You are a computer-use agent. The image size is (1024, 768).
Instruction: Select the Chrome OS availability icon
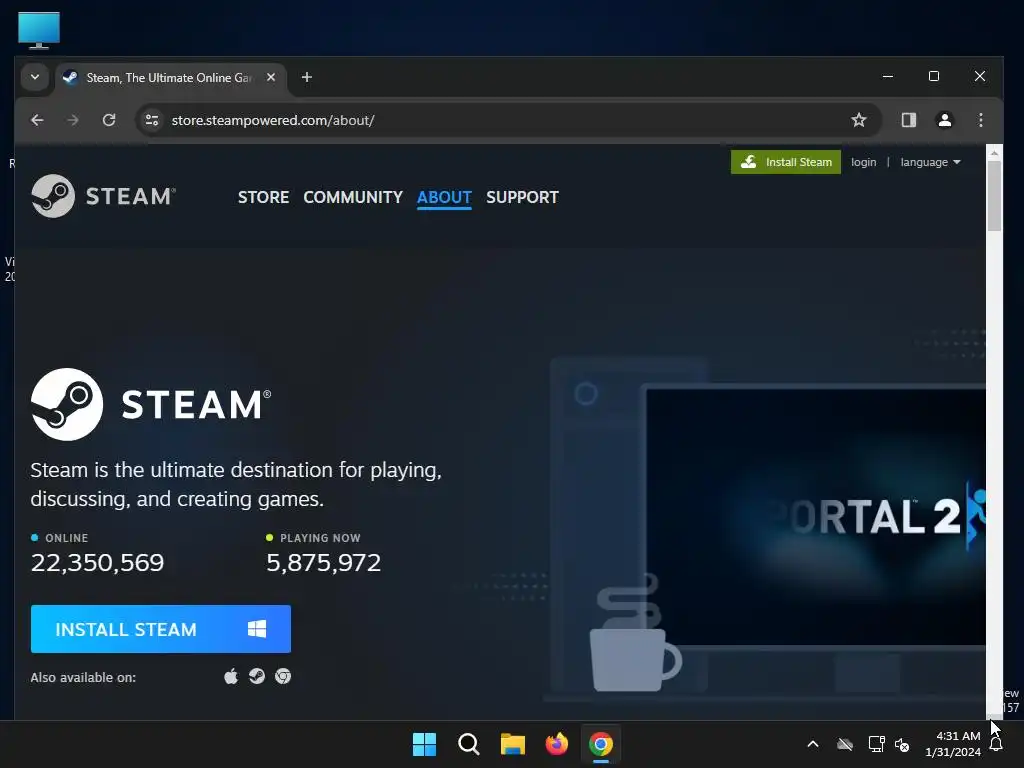(x=283, y=677)
